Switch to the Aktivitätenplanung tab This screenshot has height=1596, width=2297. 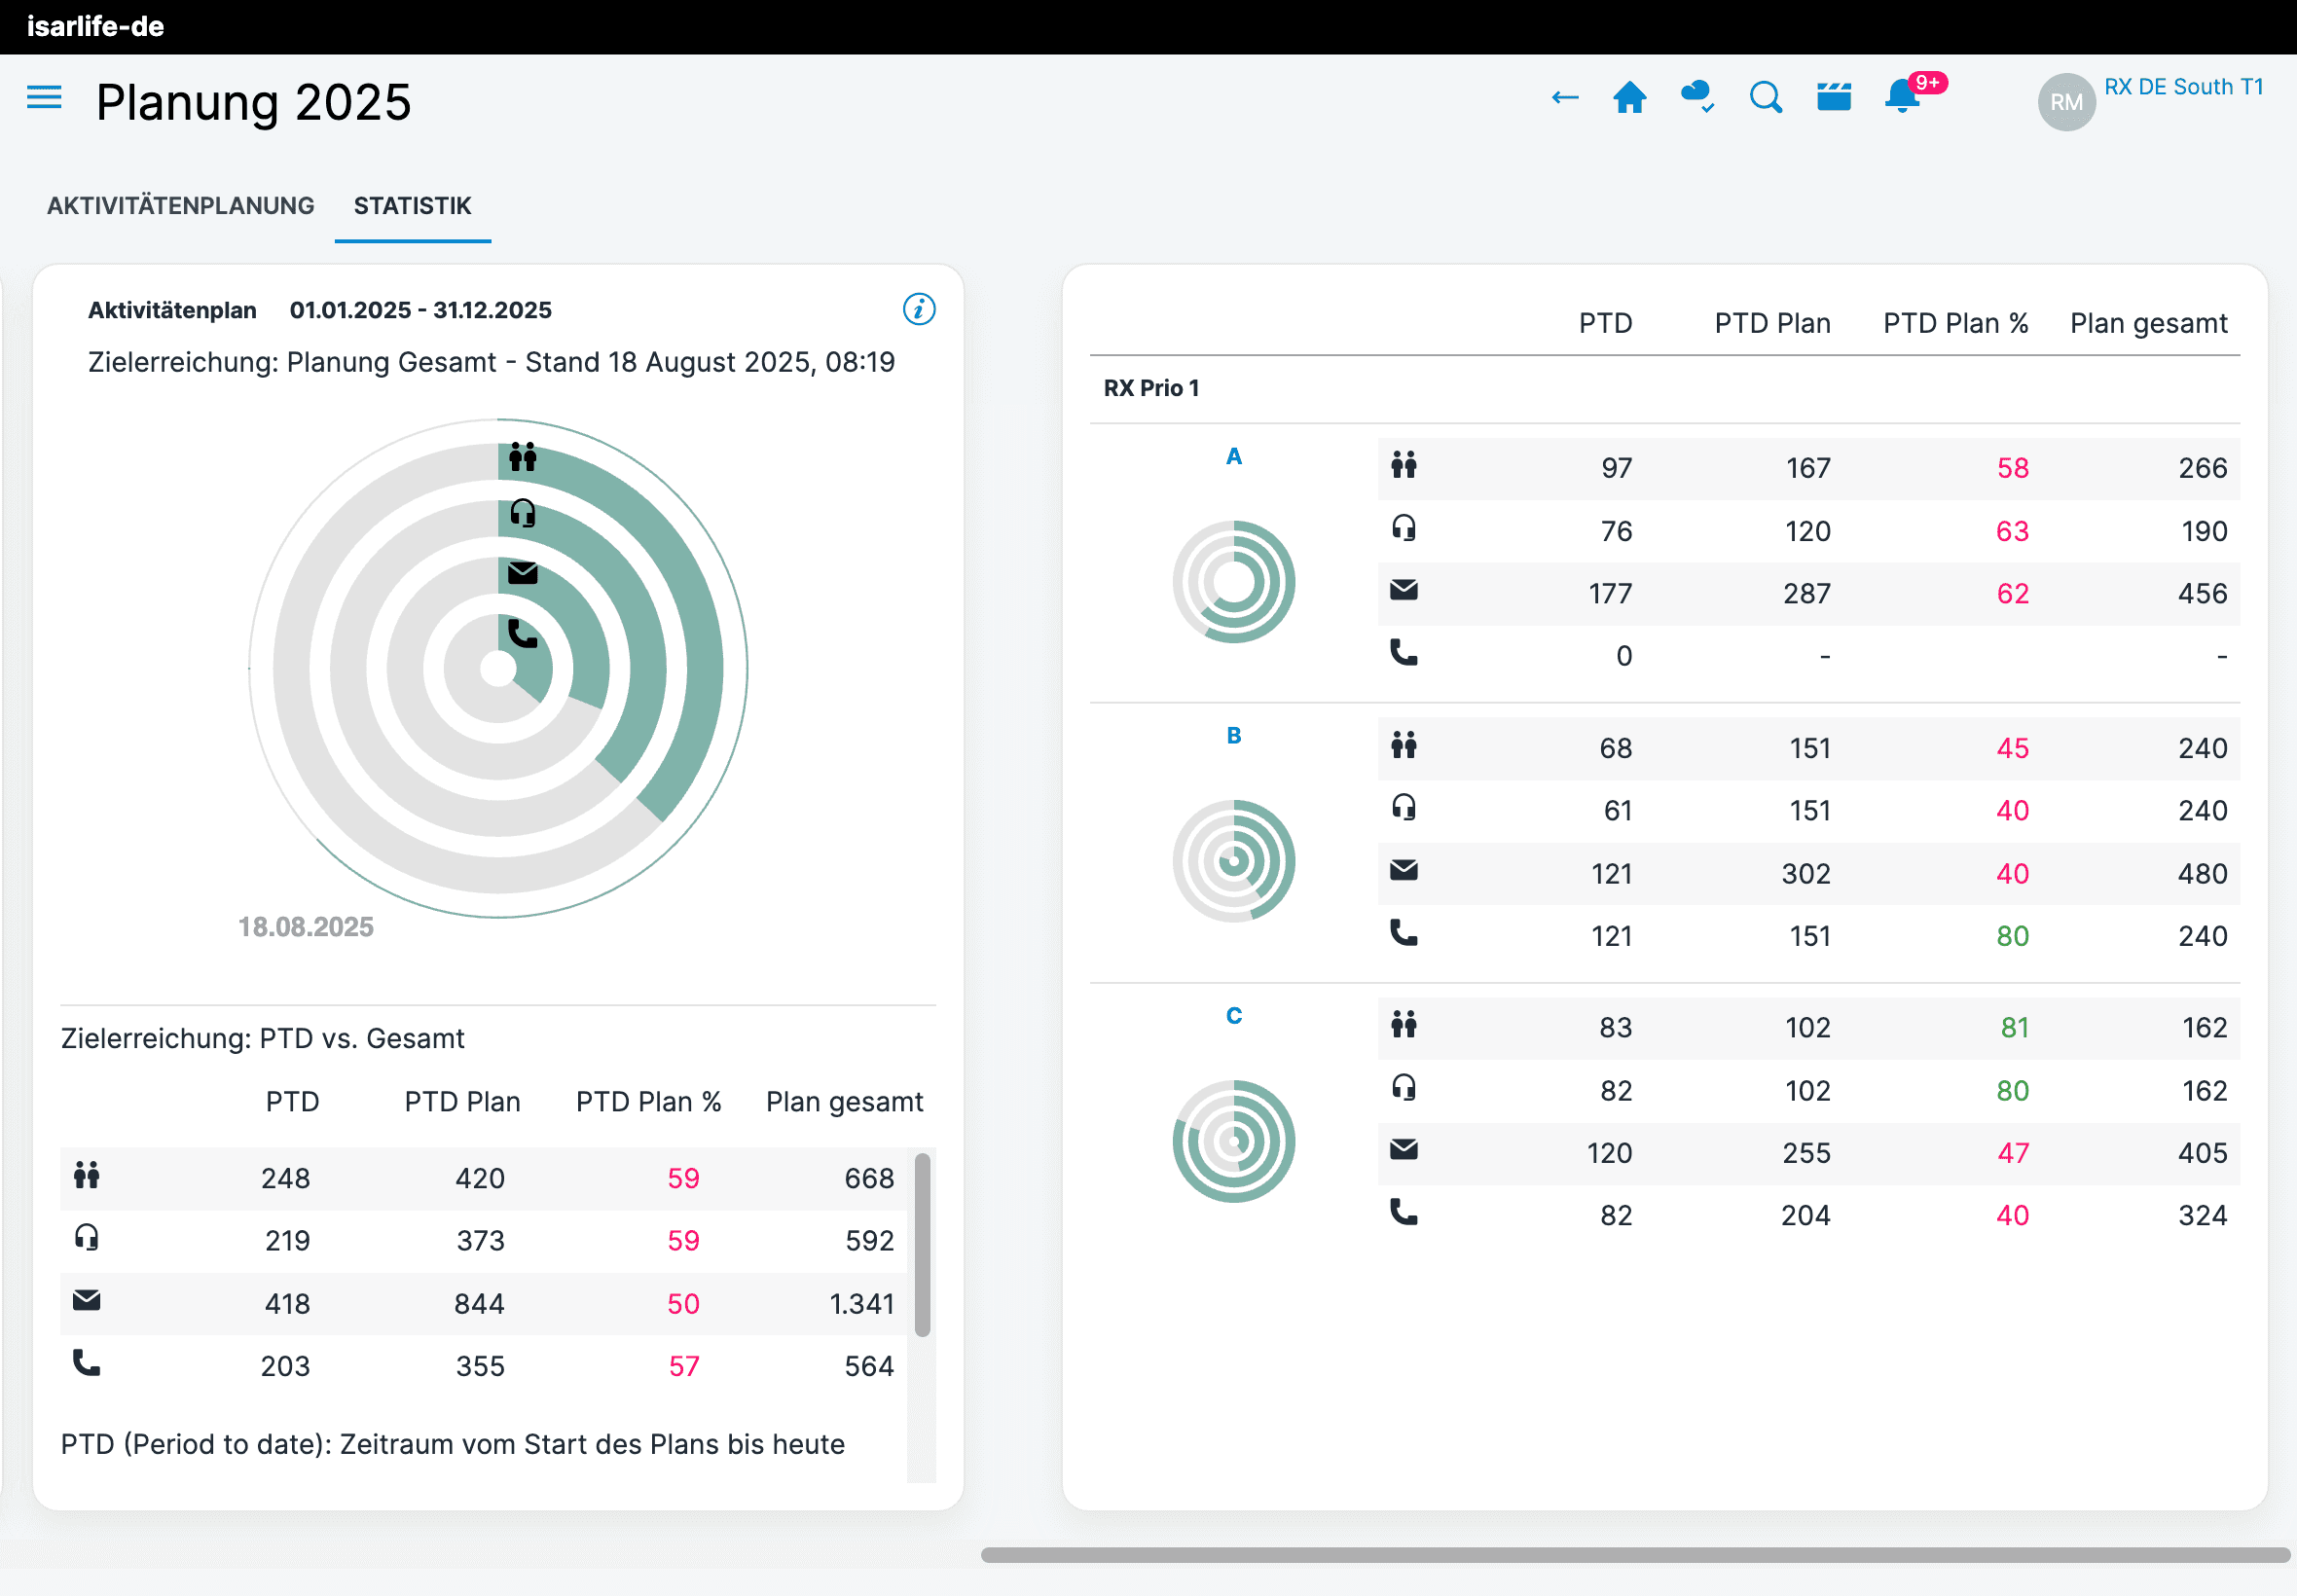point(181,206)
